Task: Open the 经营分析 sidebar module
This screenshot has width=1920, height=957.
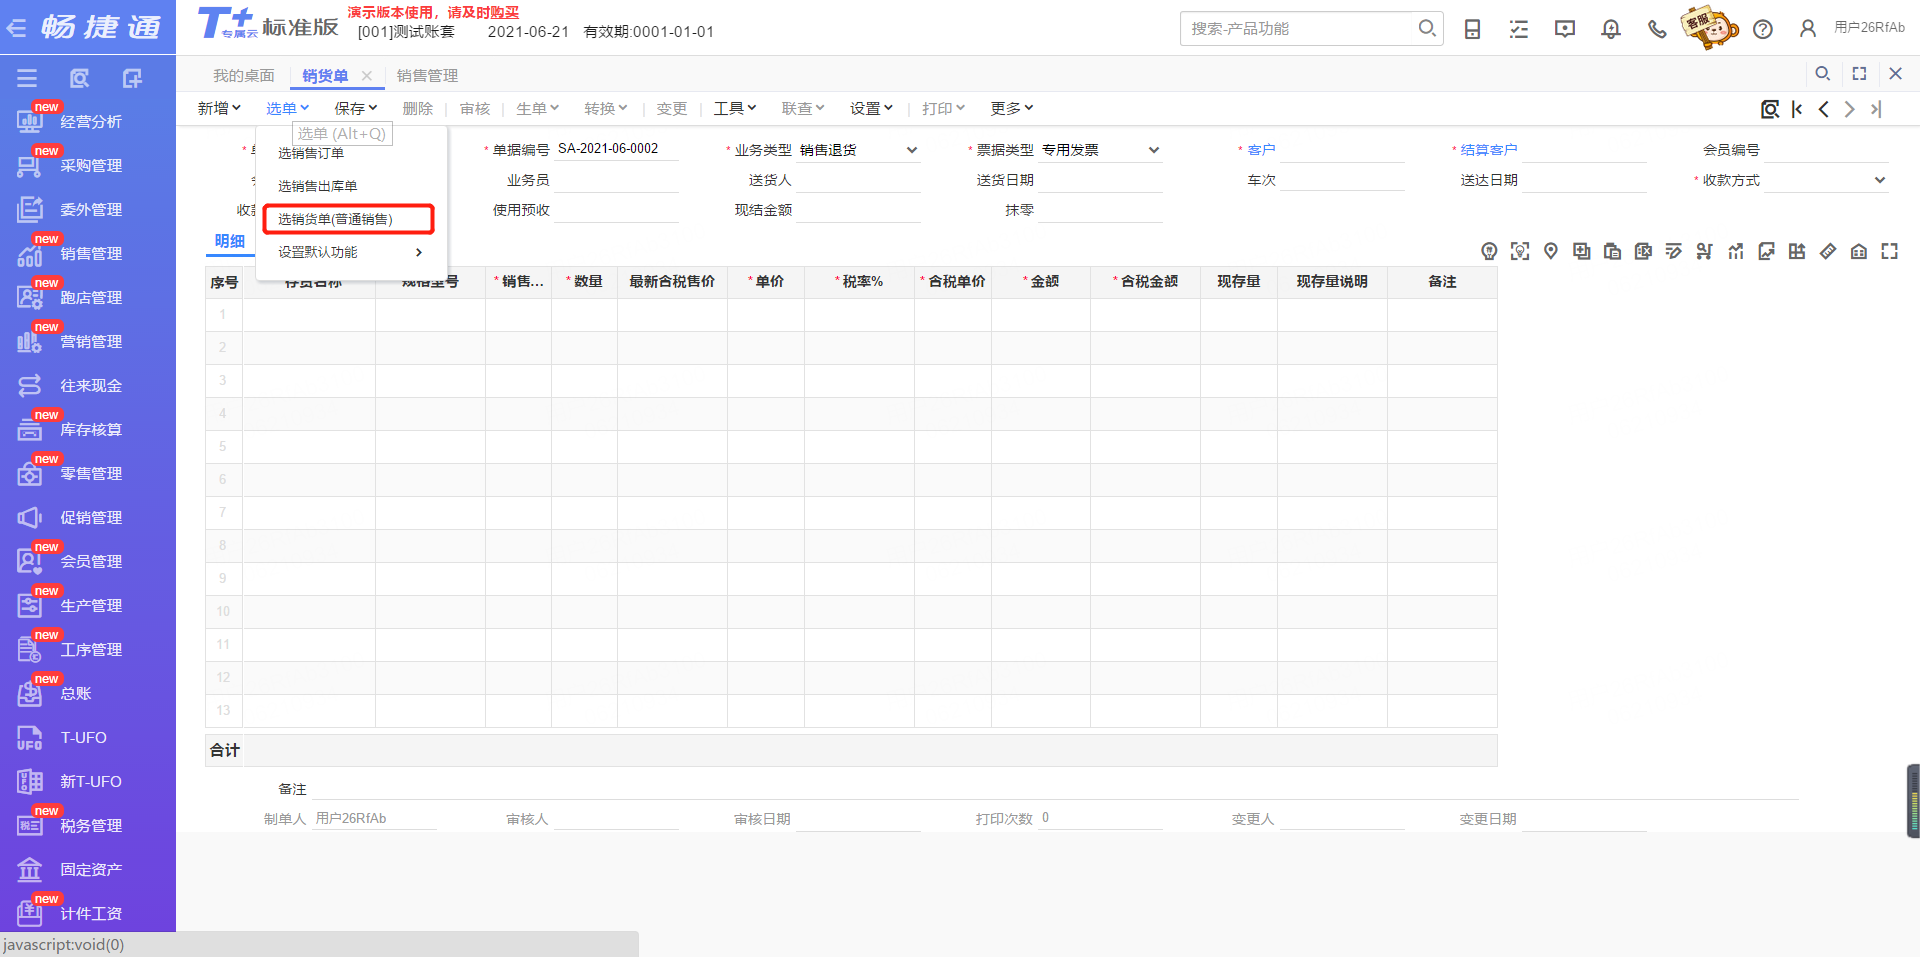Action: pos(88,122)
